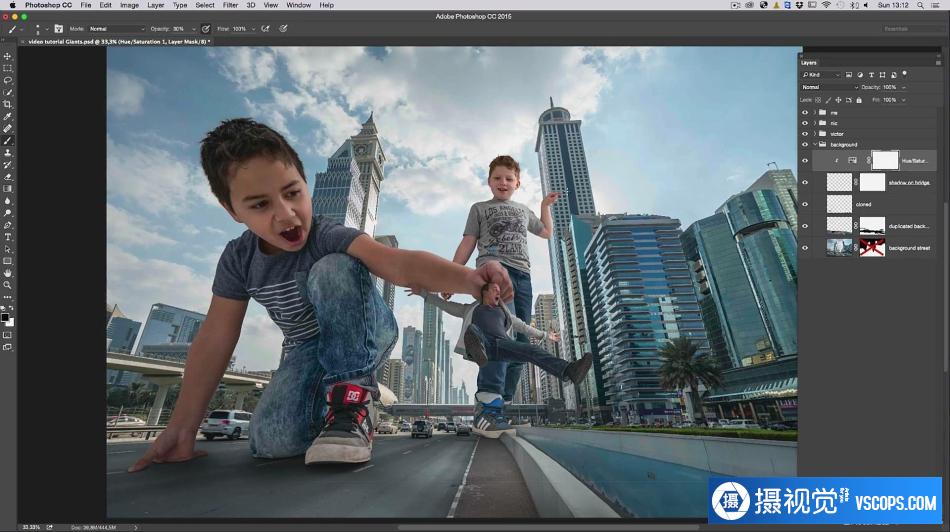Screen dimensions: 950x532
Task: Select the Move tool
Action: point(7,56)
